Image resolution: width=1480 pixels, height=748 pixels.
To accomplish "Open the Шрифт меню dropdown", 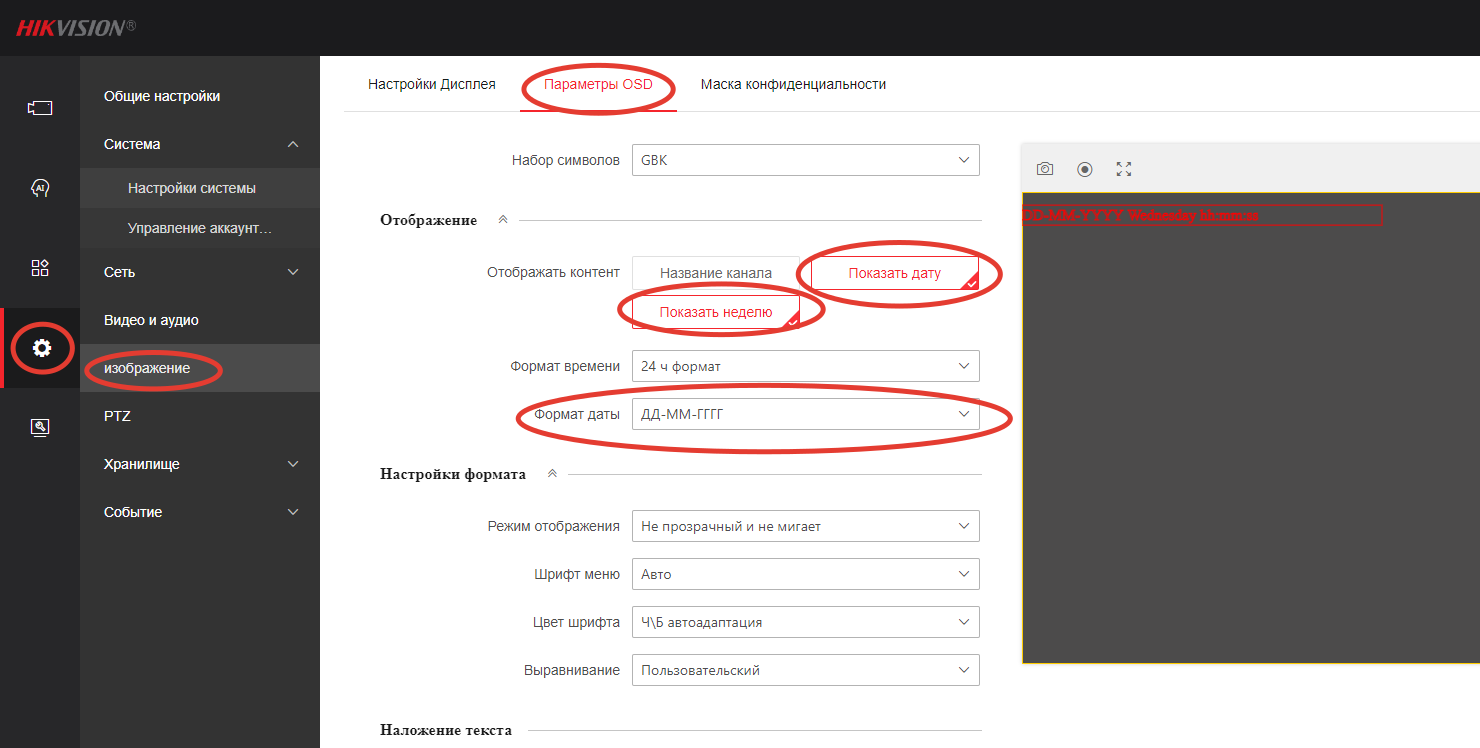I will click(806, 574).
